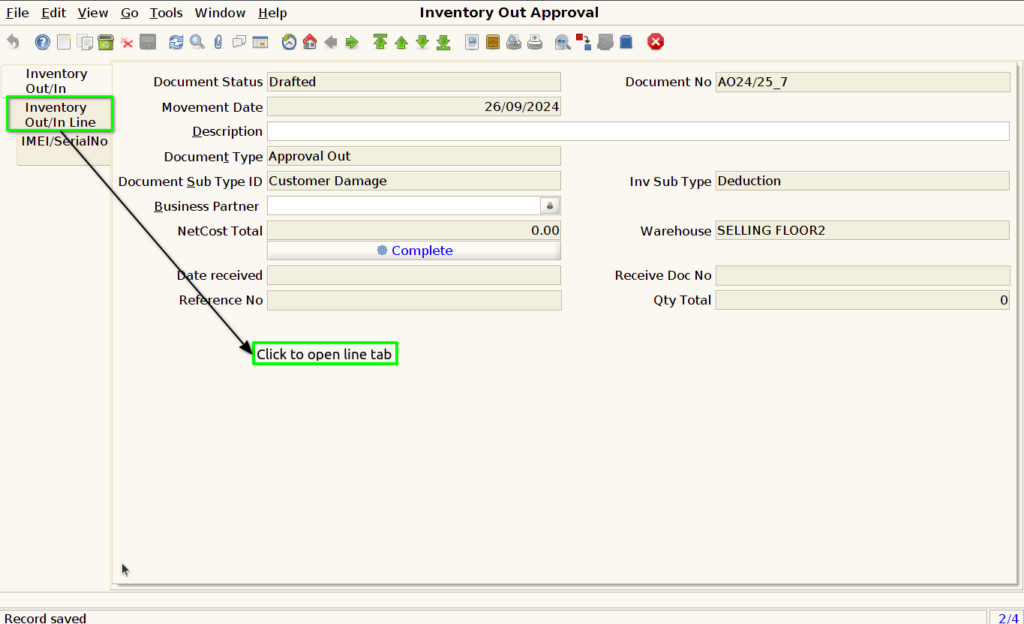Jump to the last record icon

click(x=443, y=42)
